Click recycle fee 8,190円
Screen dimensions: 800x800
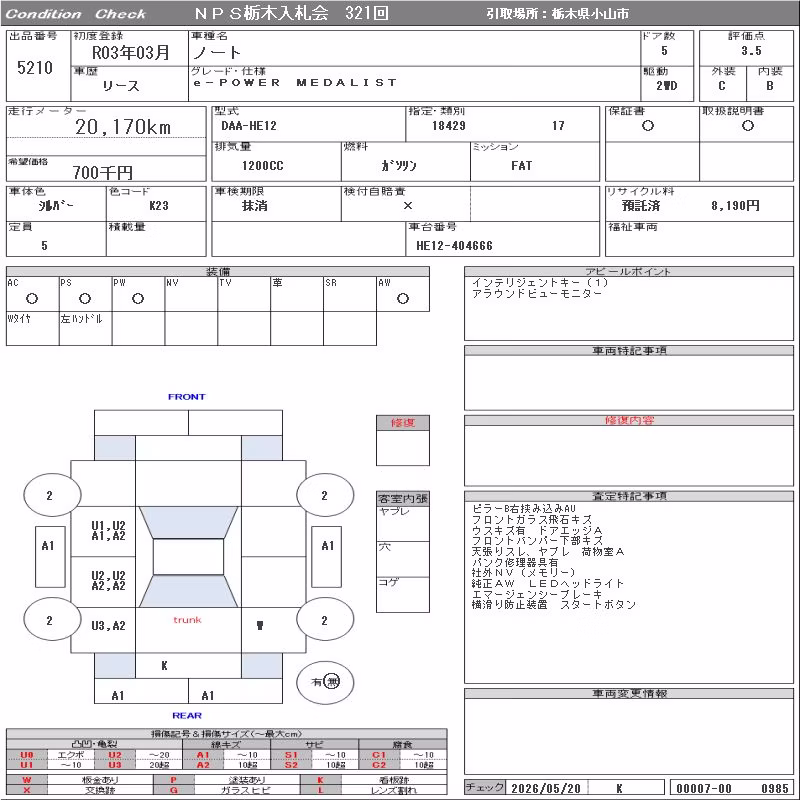735,206
